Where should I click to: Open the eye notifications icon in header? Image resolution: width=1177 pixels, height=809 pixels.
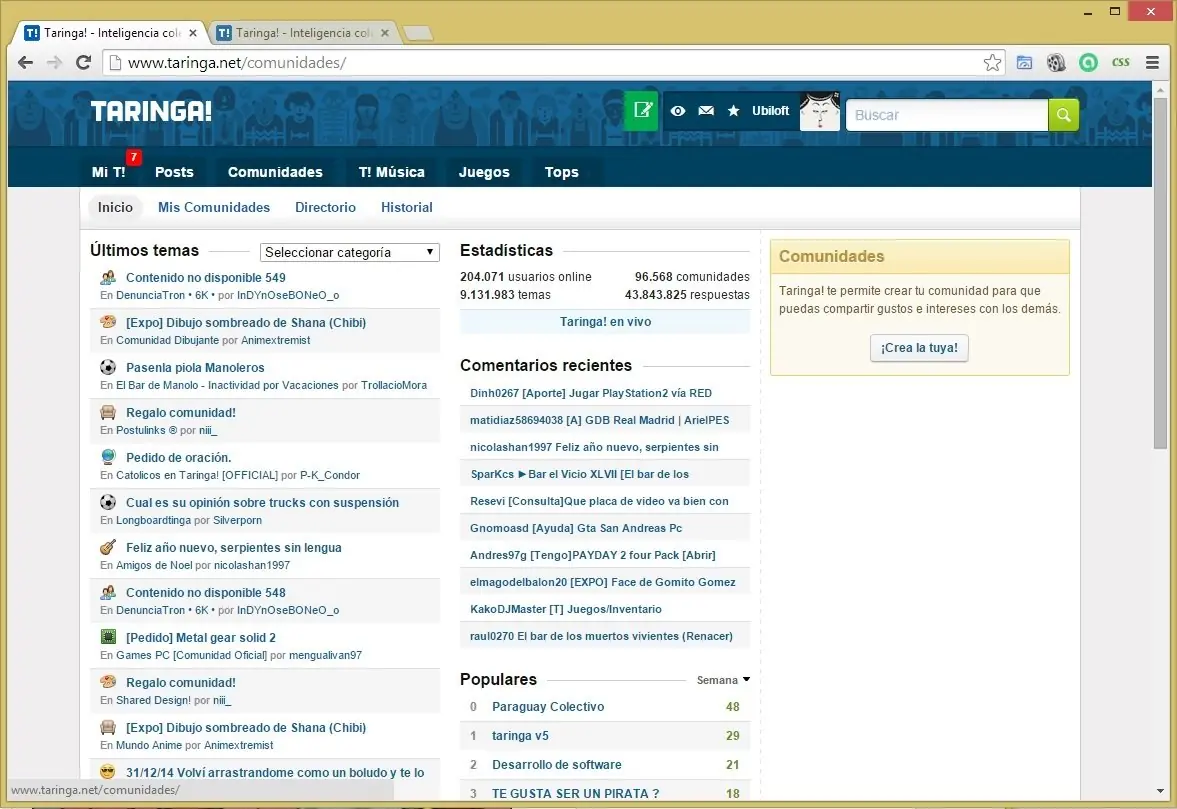point(678,111)
